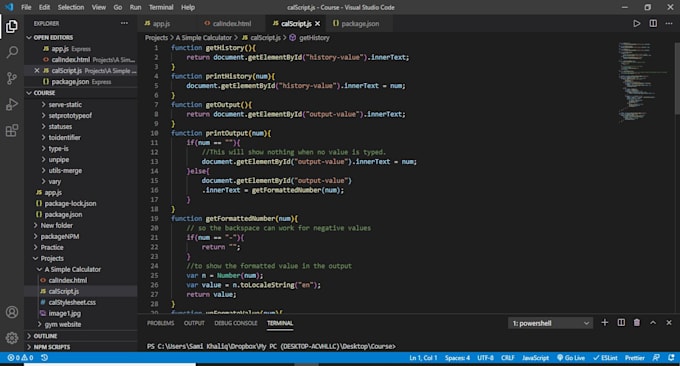Open image1.jpg in the file tree
Screen dimensions: 680x366
click(64, 313)
